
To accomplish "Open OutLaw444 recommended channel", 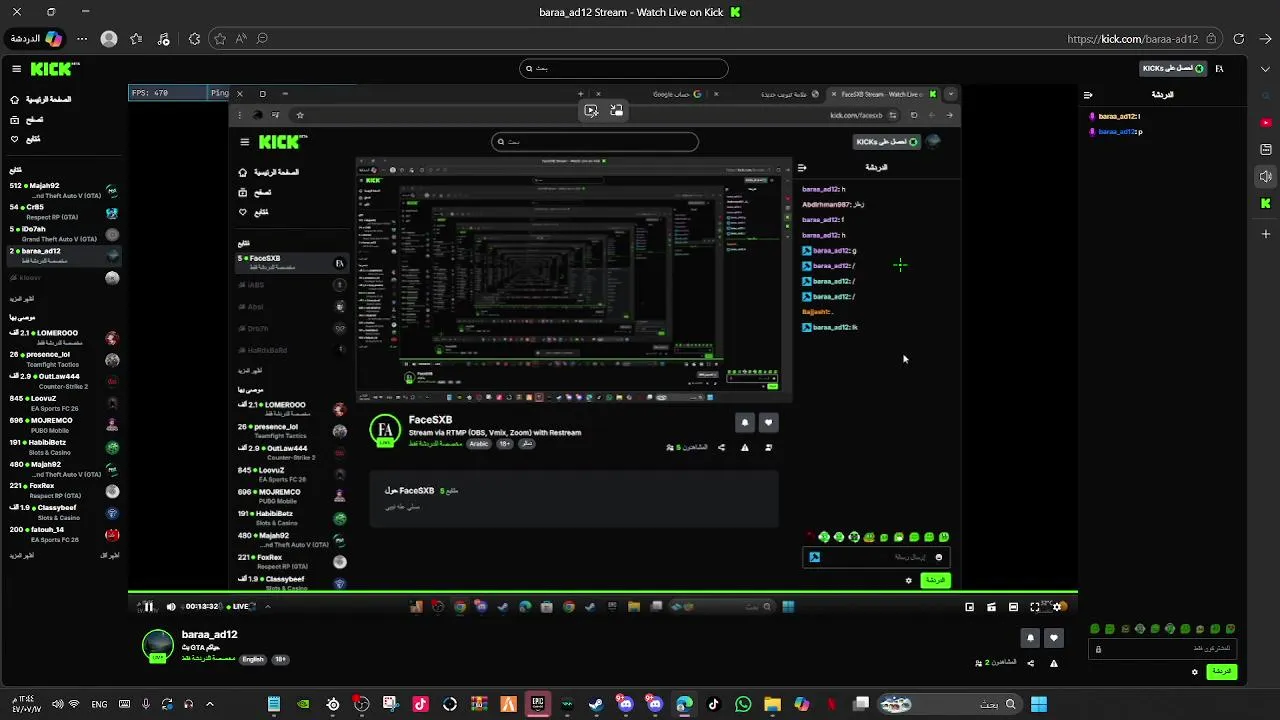I will point(64,381).
